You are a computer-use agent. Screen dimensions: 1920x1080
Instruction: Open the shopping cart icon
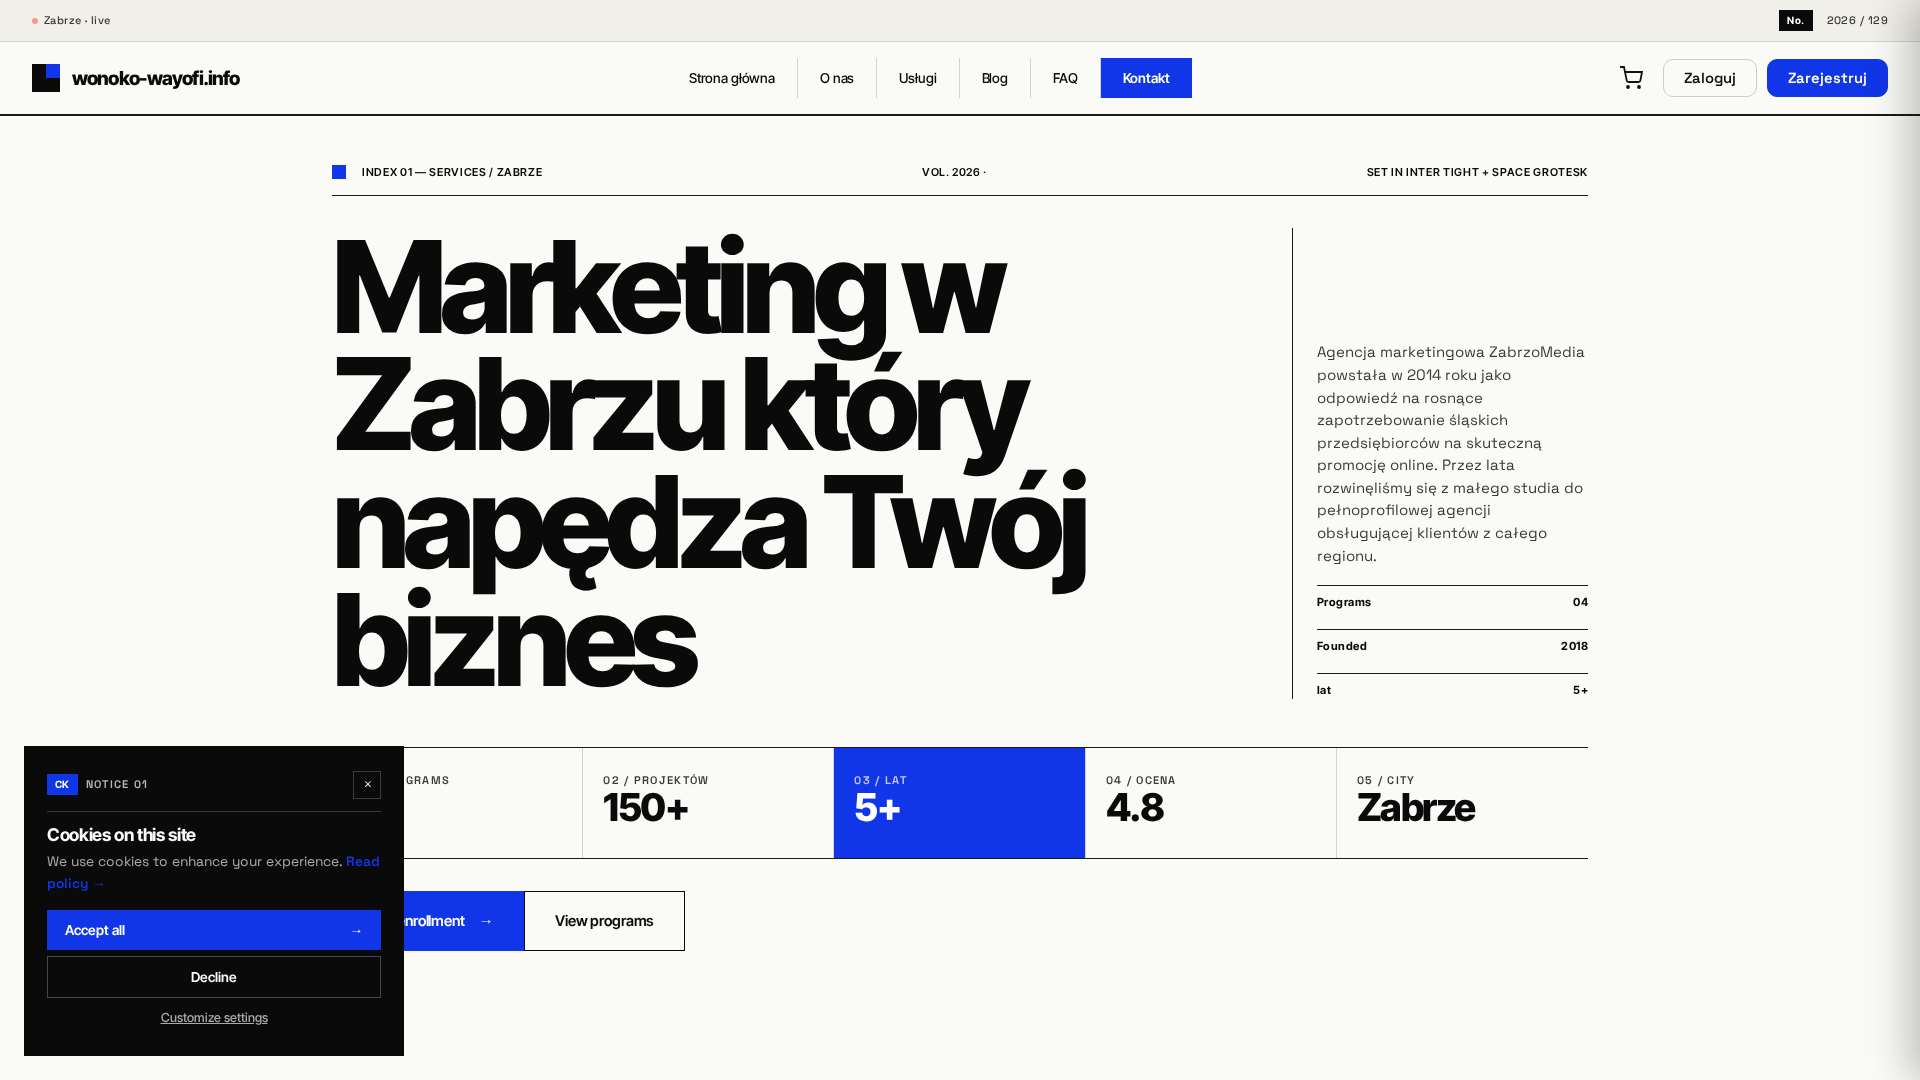point(1631,78)
